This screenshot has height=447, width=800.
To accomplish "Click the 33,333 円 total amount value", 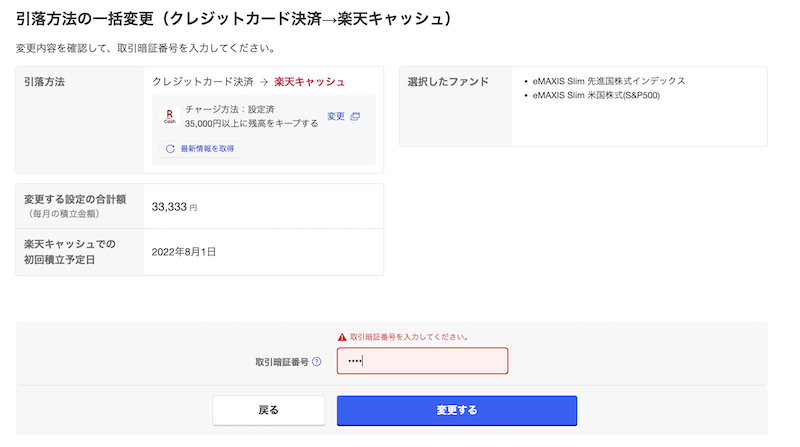I will (174, 207).
